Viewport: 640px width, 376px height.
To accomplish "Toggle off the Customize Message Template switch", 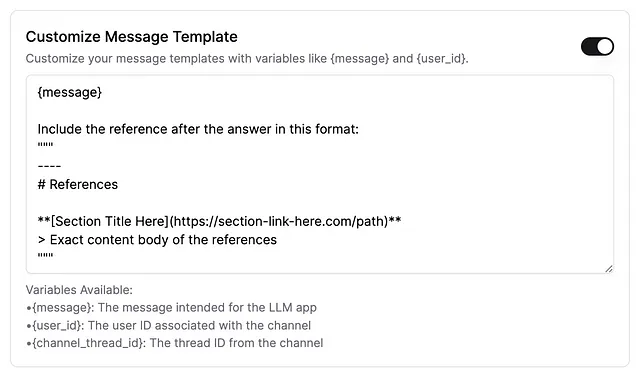I will (x=597, y=47).
